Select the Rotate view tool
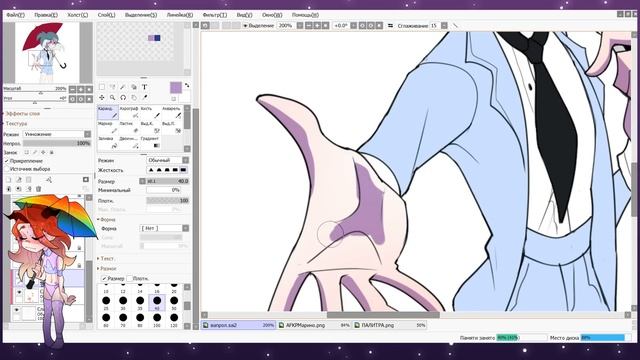This screenshot has width=640, height=360. point(123,98)
